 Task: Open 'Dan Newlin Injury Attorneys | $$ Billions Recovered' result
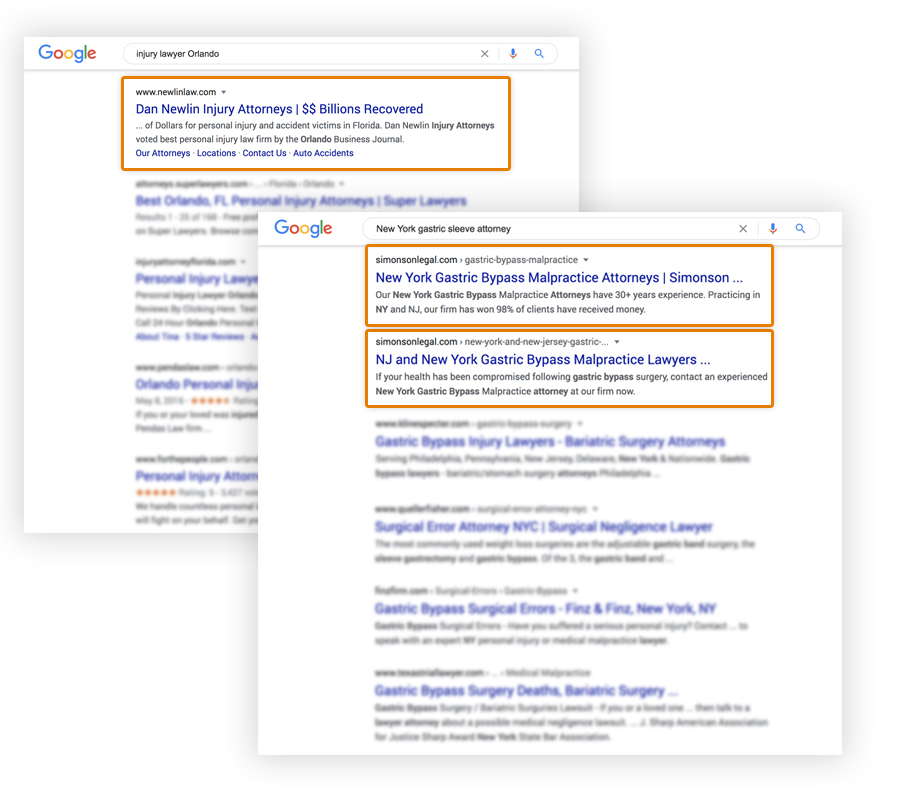pyautogui.click(x=279, y=108)
